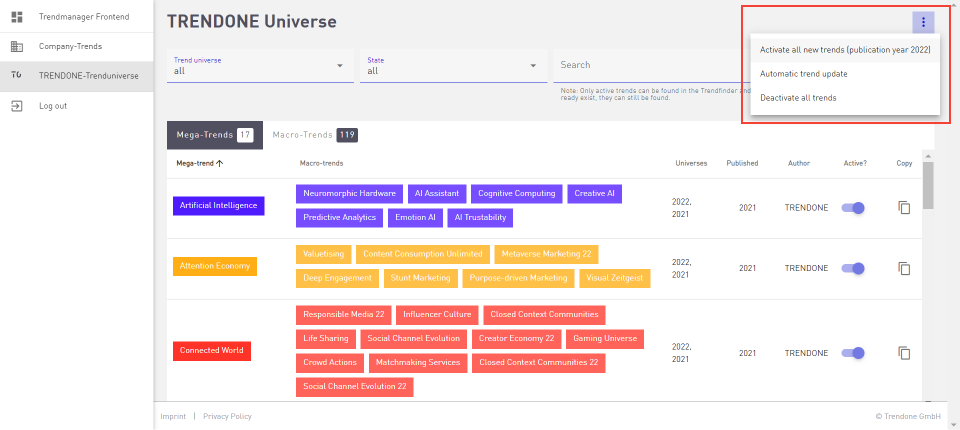This screenshot has height=430, width=960.
Task: Click the Macro-trends column header
Action: click(x=321, y=164)
